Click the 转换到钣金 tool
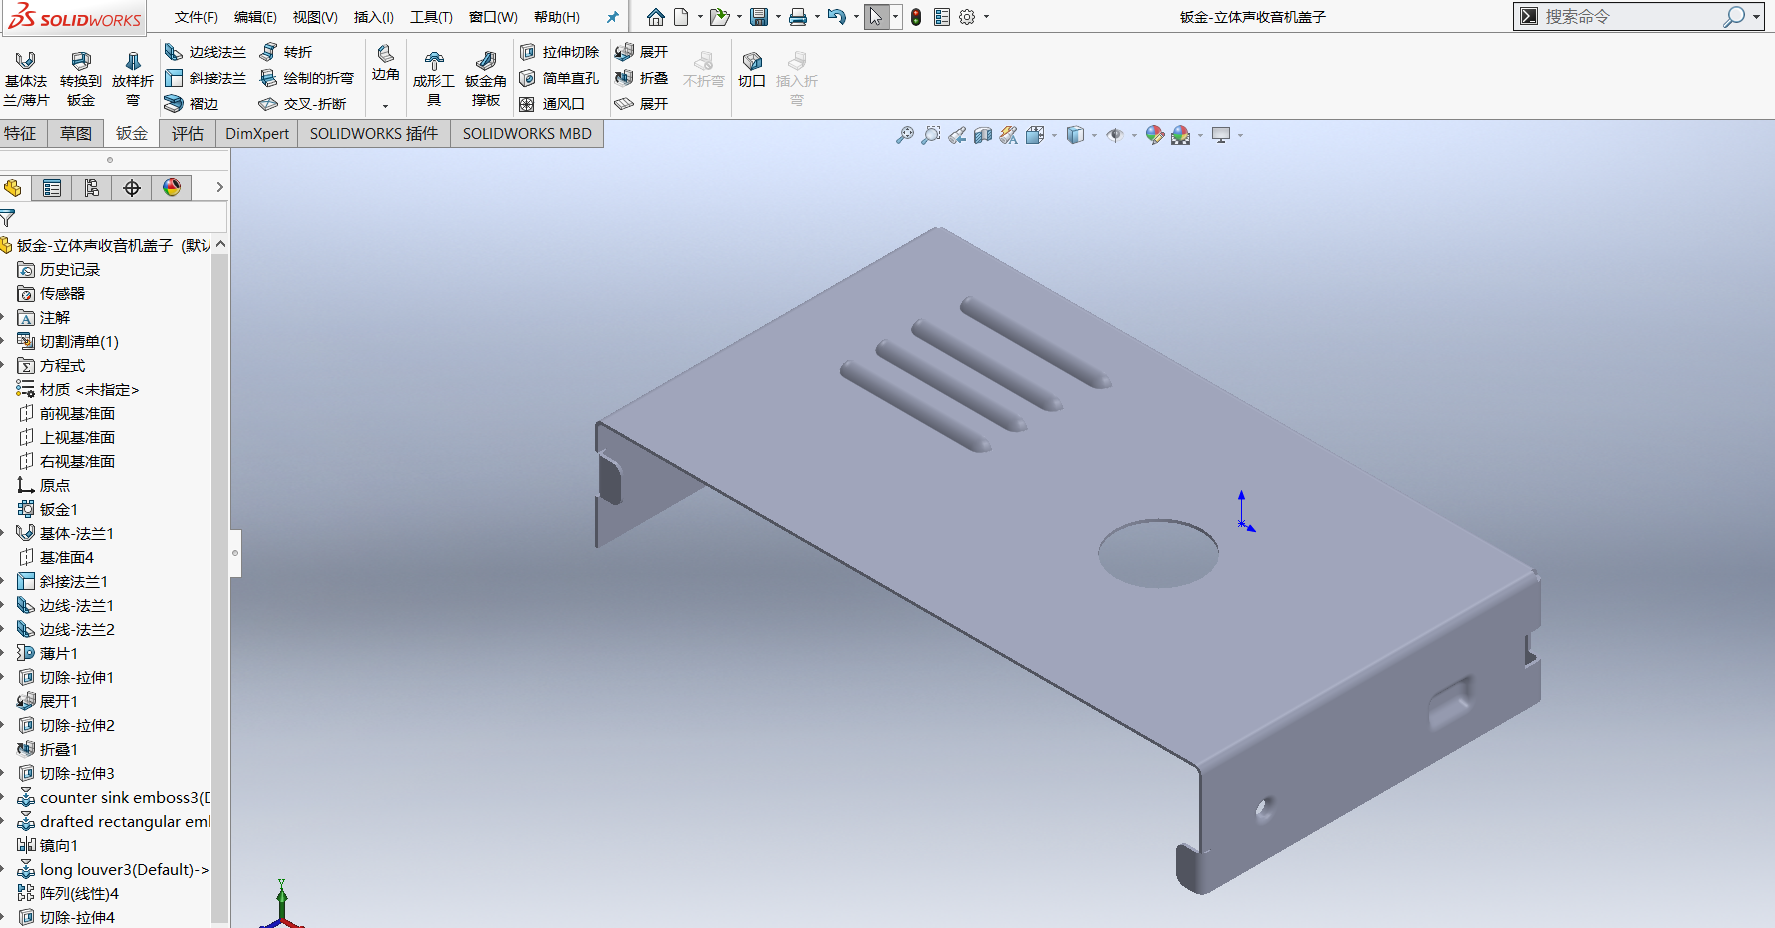The height and width of the screenshot is (928, 1775). 80,76
